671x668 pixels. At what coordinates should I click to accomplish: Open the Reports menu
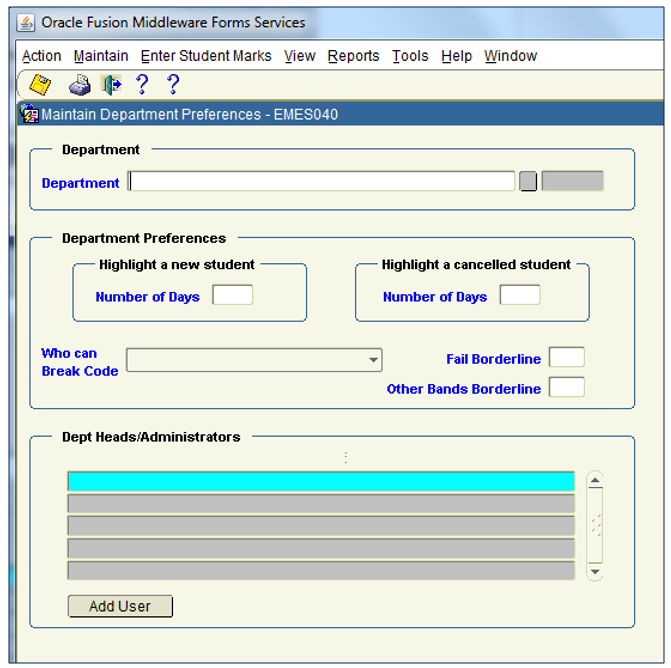pos(353,56)
